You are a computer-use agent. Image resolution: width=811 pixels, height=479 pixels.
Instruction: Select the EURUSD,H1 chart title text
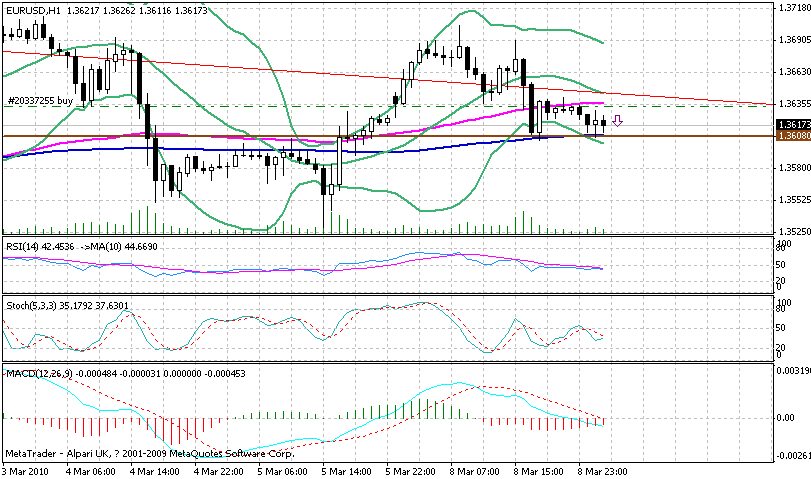[x=33, y=10]
